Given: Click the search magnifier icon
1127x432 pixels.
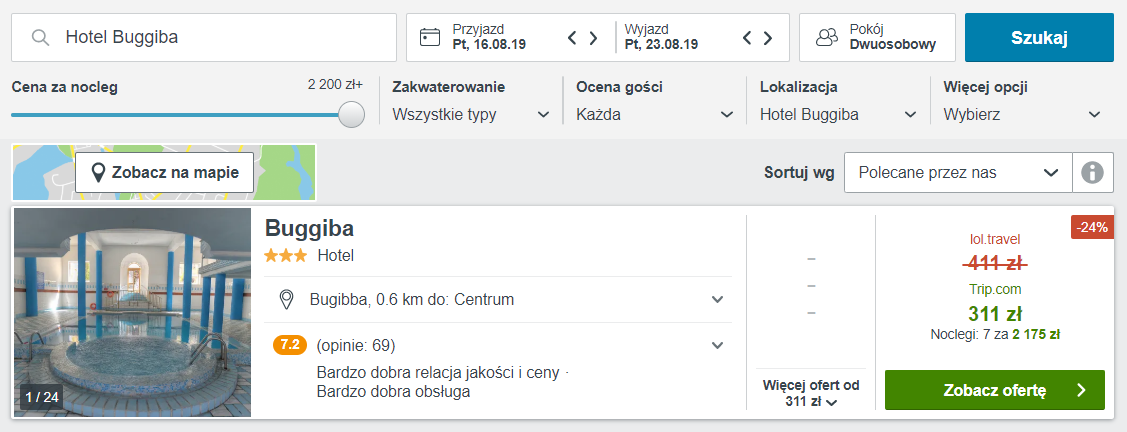Looking at the screenshot, I should click(41, 37).
